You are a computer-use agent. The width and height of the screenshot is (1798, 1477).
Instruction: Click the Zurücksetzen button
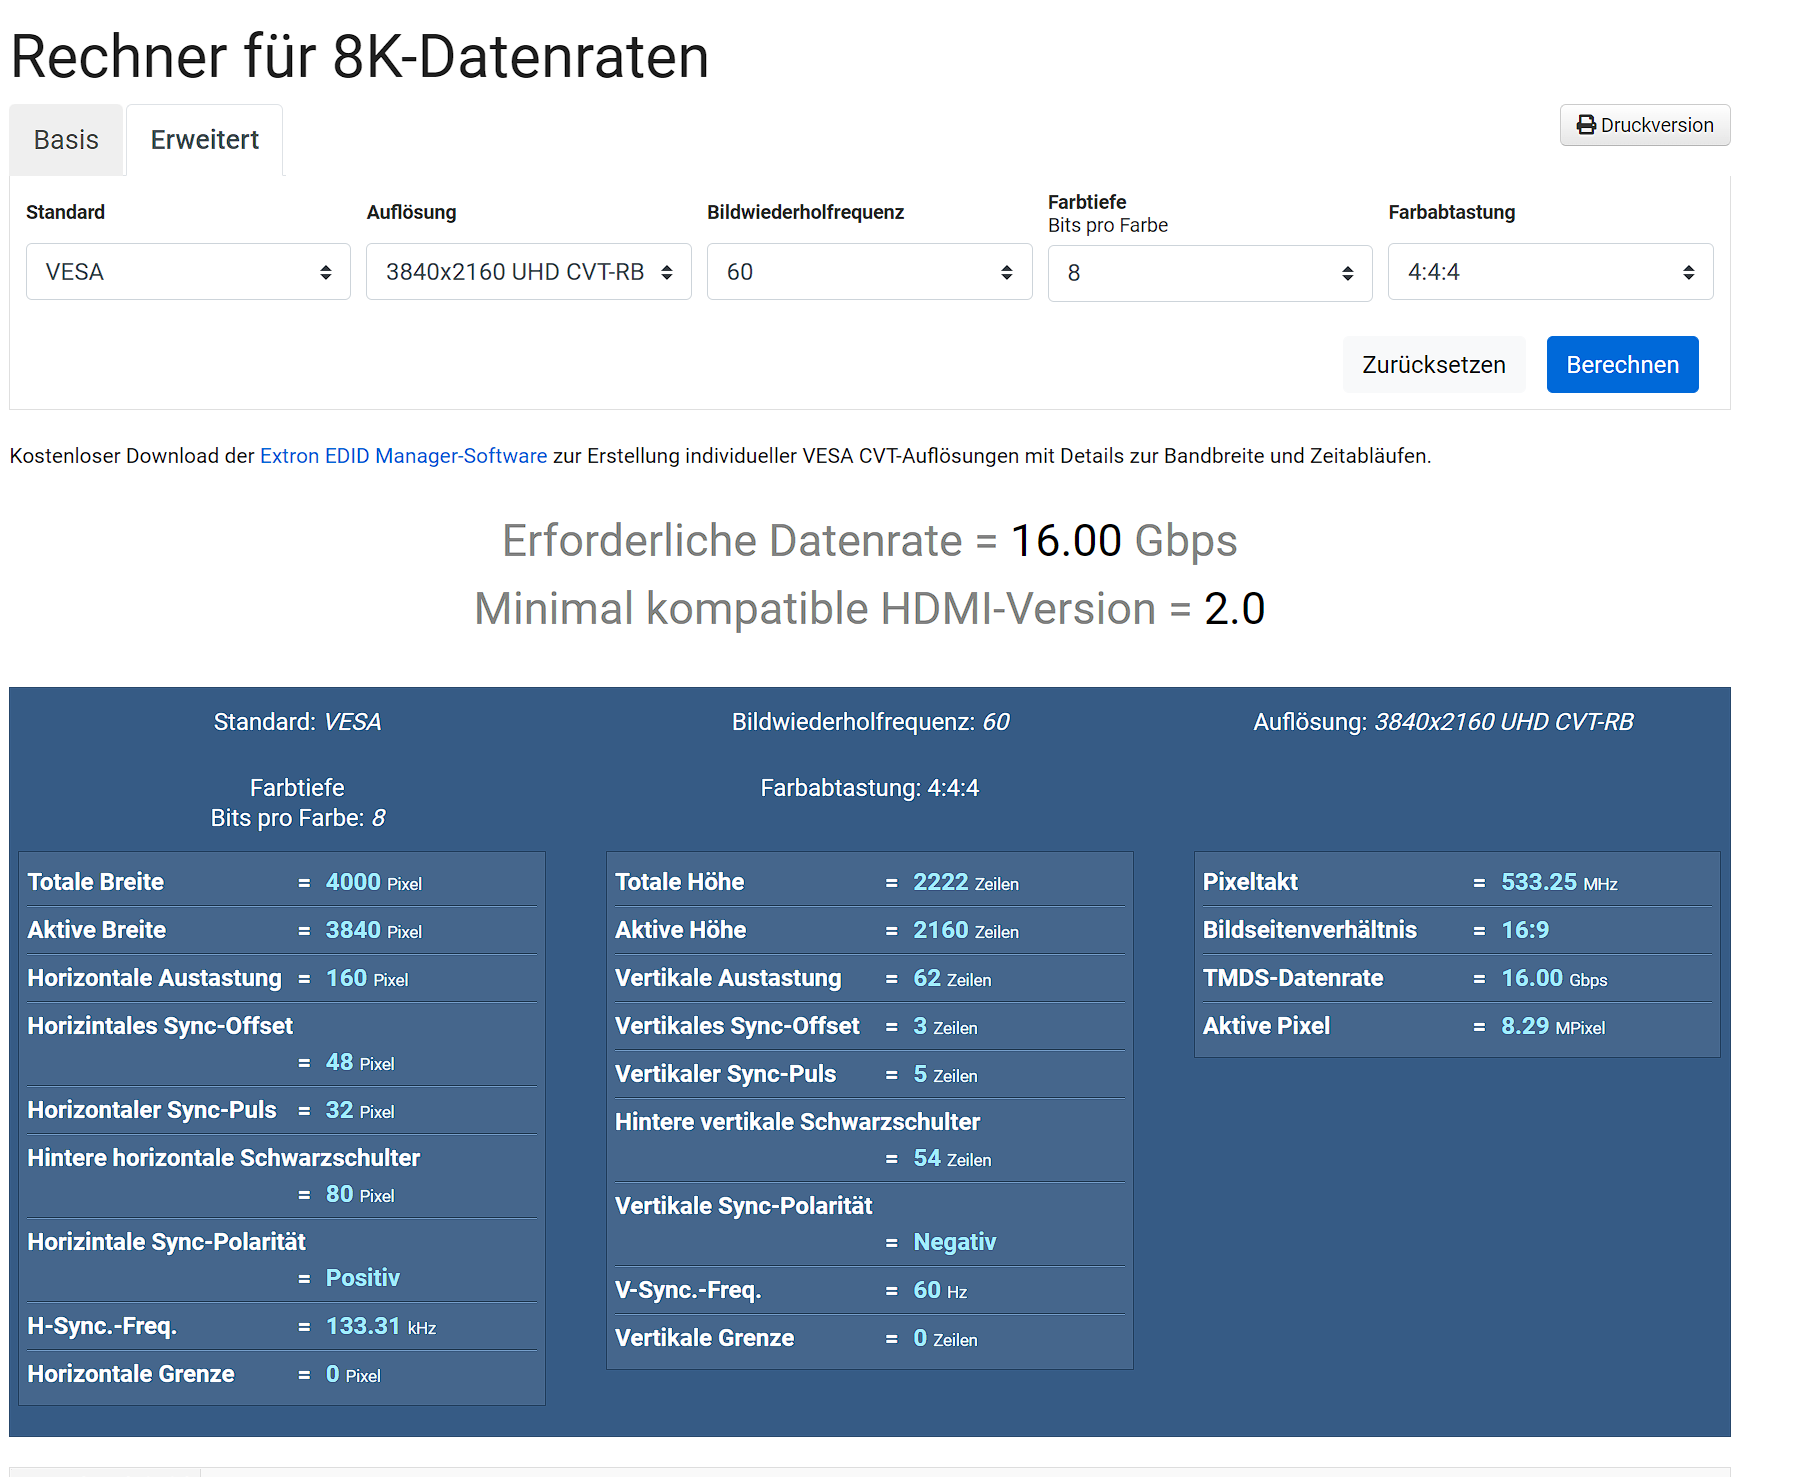pos(1434,365)
